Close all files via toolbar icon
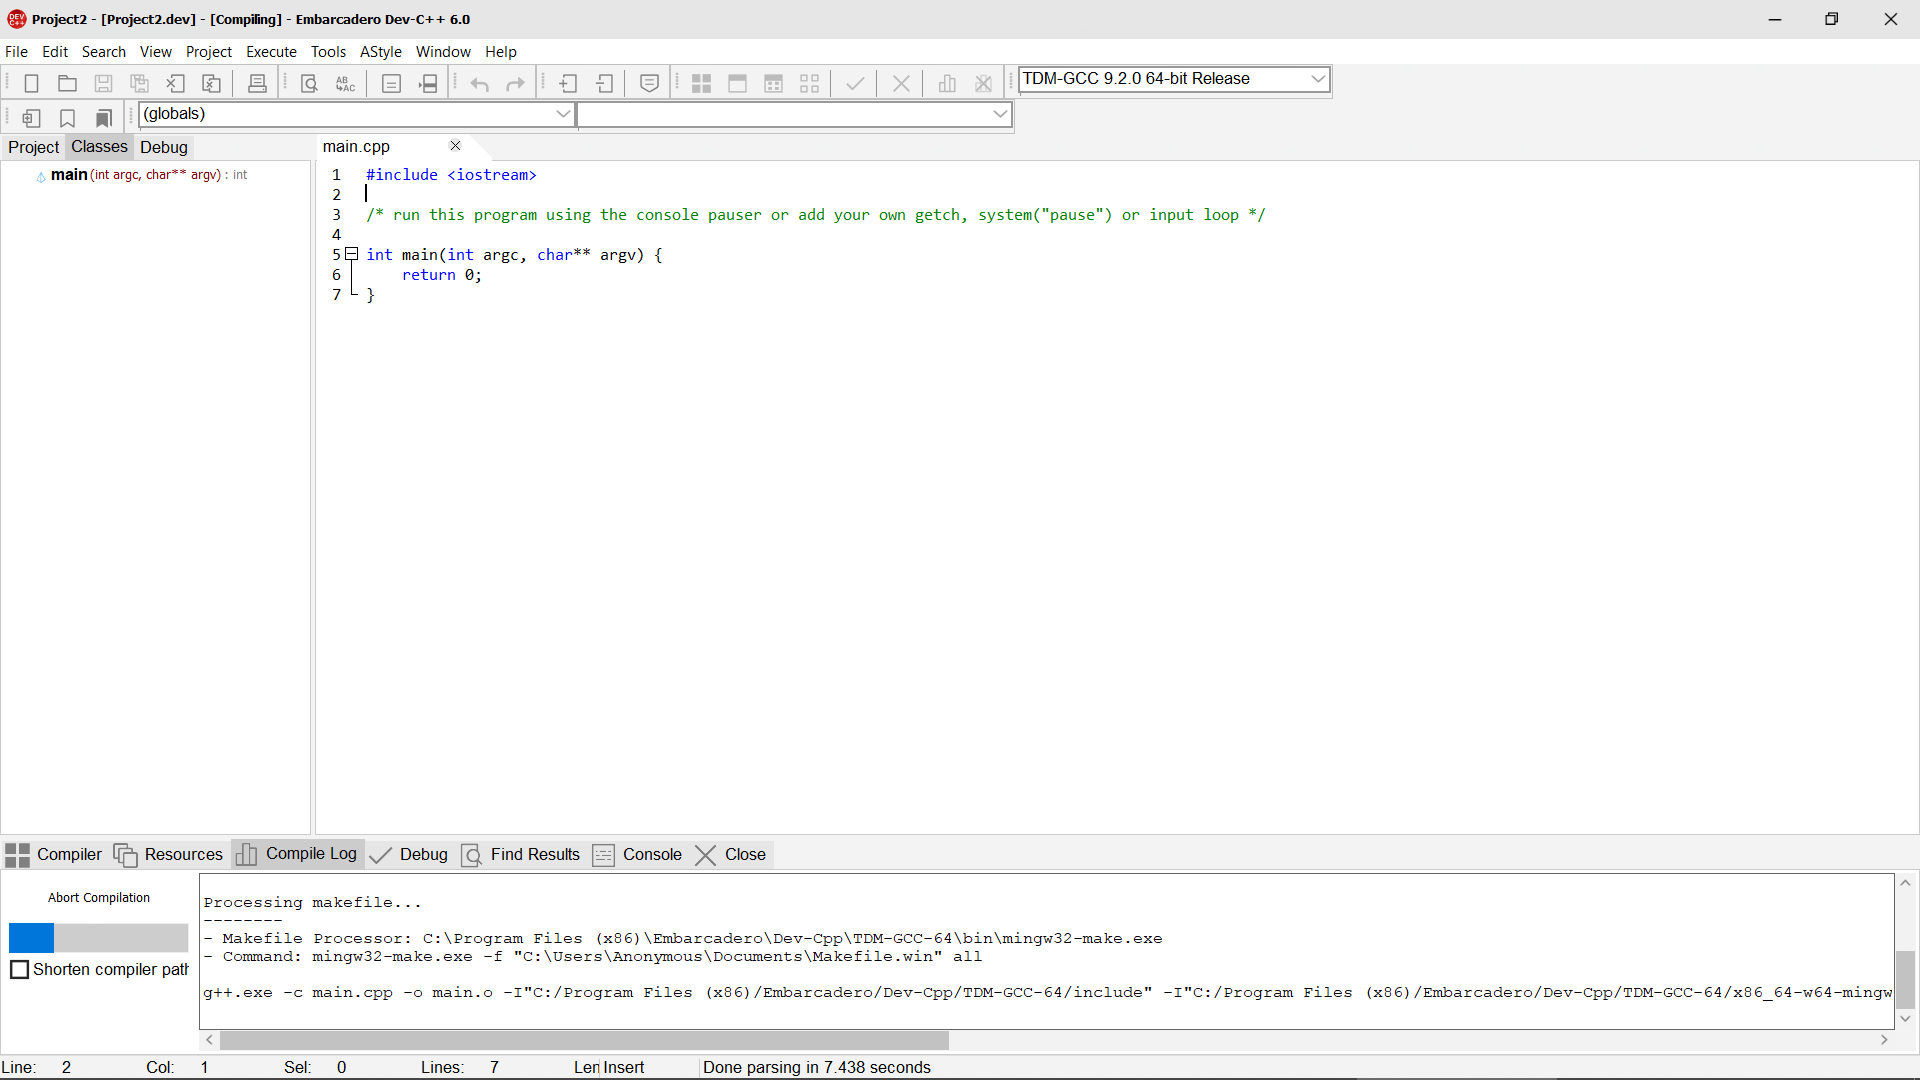Viewport: 1920px width, 1080px height. pyautogui.click(x=211, y=84)
